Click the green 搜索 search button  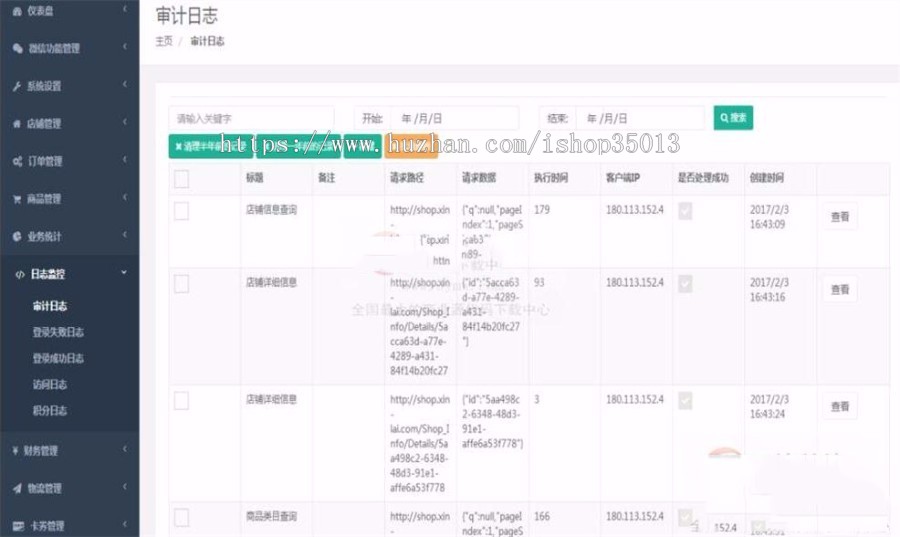tap(733, 118)
